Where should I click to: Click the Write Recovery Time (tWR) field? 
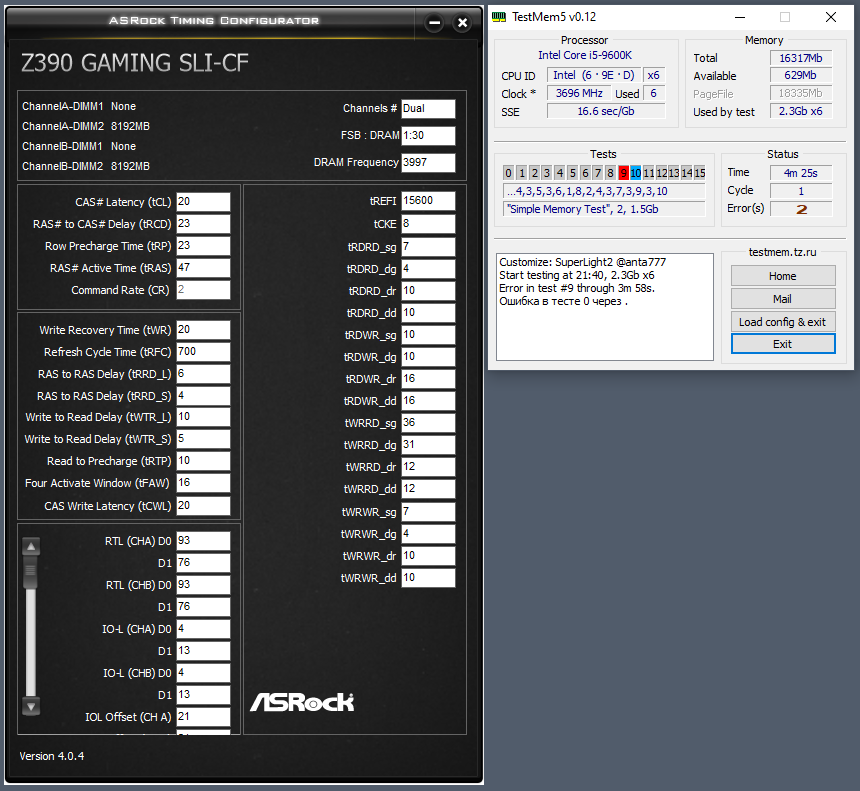coord(203,330)
